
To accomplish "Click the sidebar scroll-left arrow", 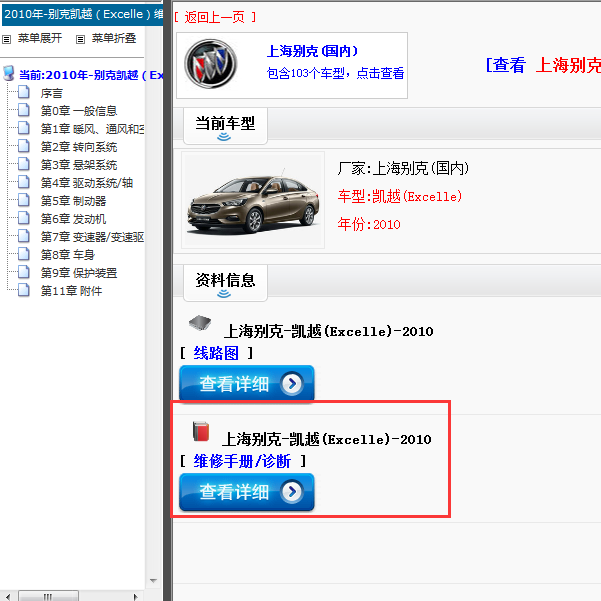I will [8, 596].
